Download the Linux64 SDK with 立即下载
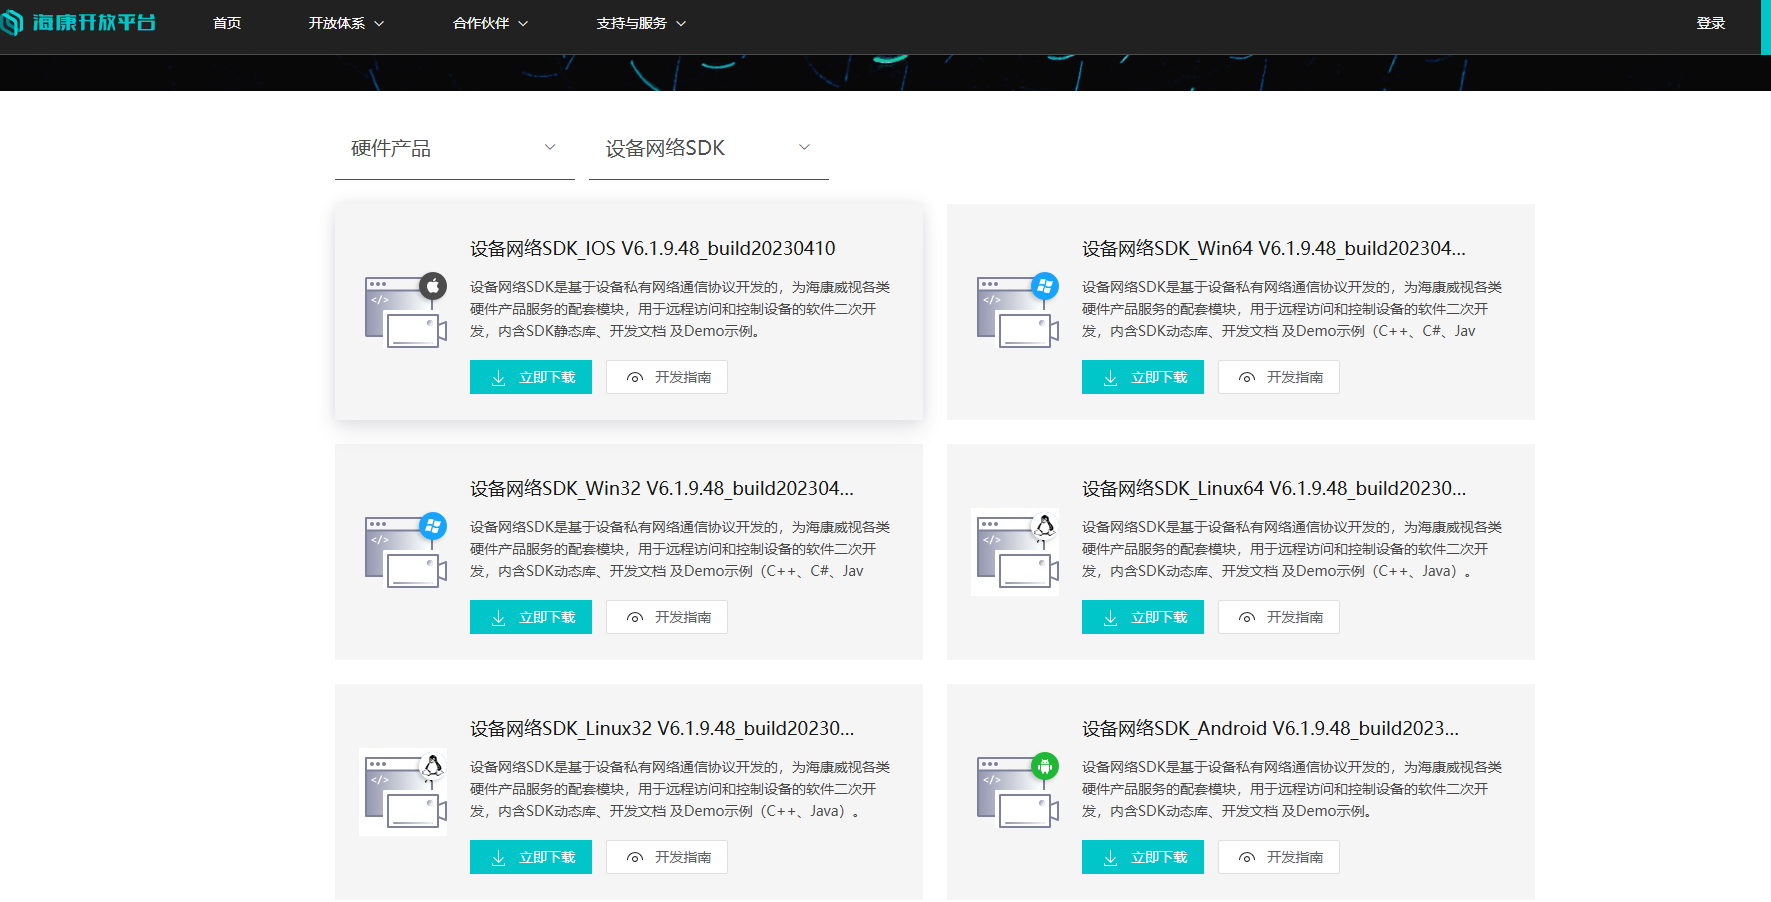The height and width of the screenshot is (902, 1771). coord(1143,617)
